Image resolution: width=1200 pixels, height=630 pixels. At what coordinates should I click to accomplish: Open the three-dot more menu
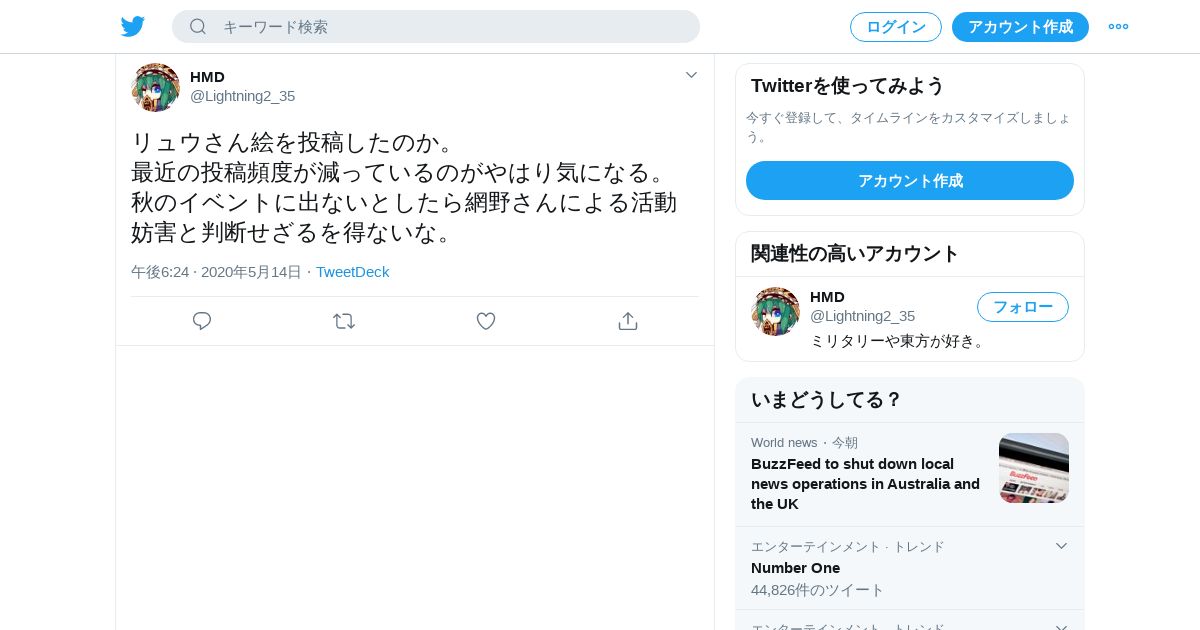coord(1118,26)
